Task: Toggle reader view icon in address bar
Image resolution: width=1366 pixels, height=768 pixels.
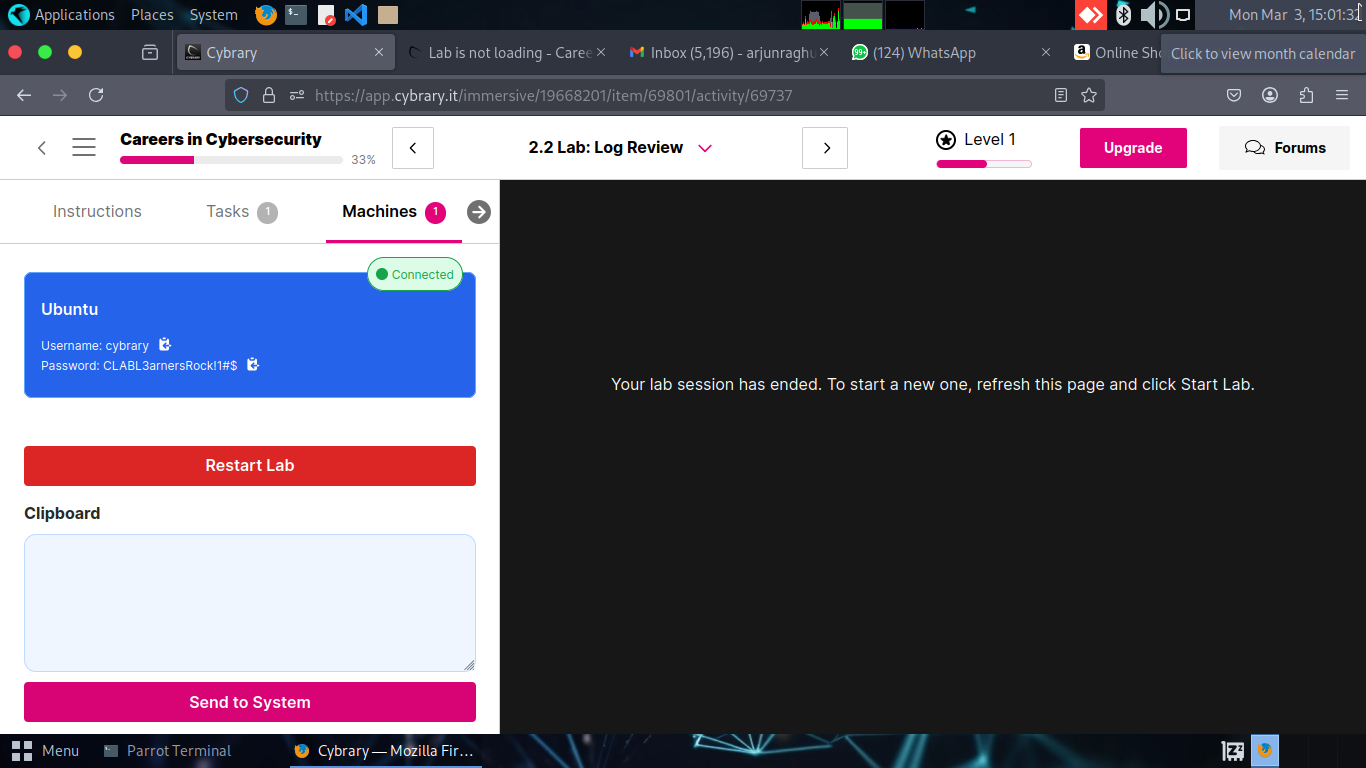Action: click(x=1061, y=95)
